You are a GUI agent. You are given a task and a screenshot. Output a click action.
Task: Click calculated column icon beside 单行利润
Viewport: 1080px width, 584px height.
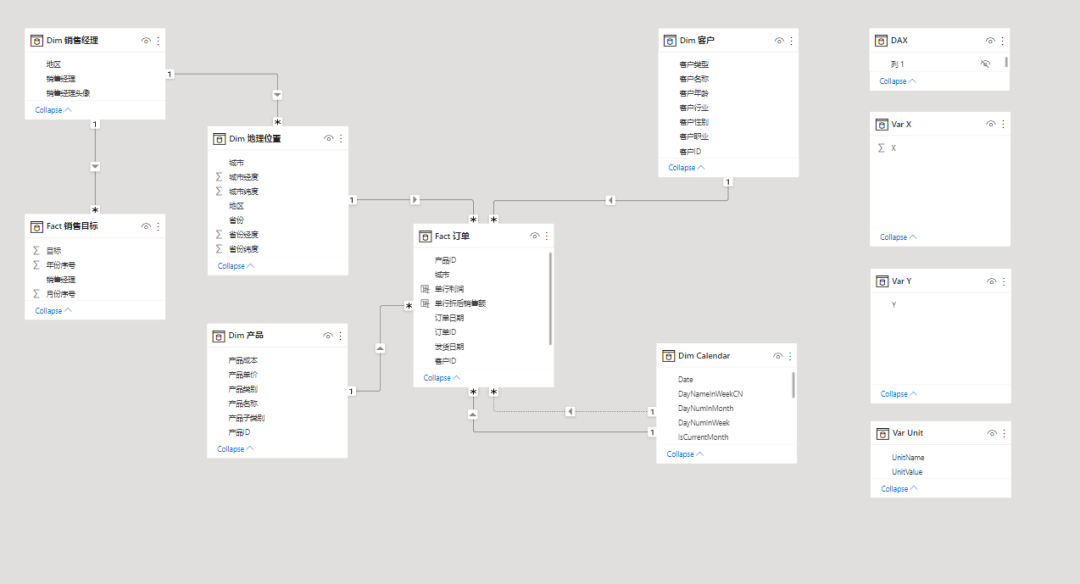(425, 289)
